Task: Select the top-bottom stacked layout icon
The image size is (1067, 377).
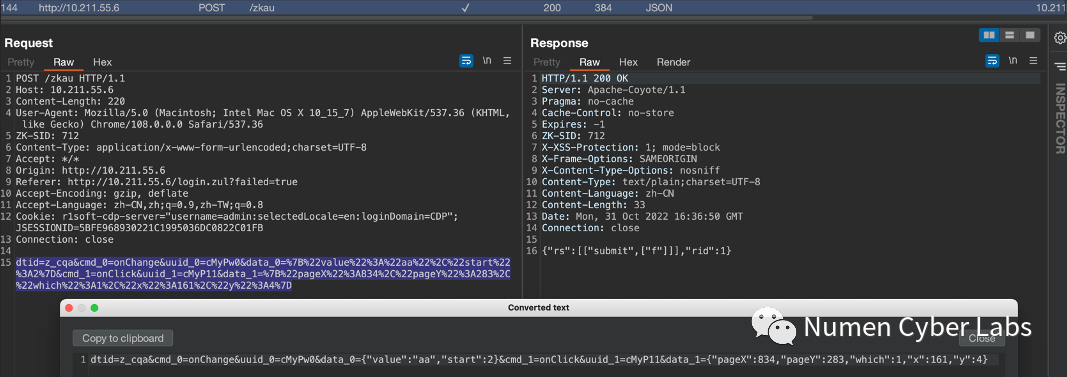Action: (1010, 35)
